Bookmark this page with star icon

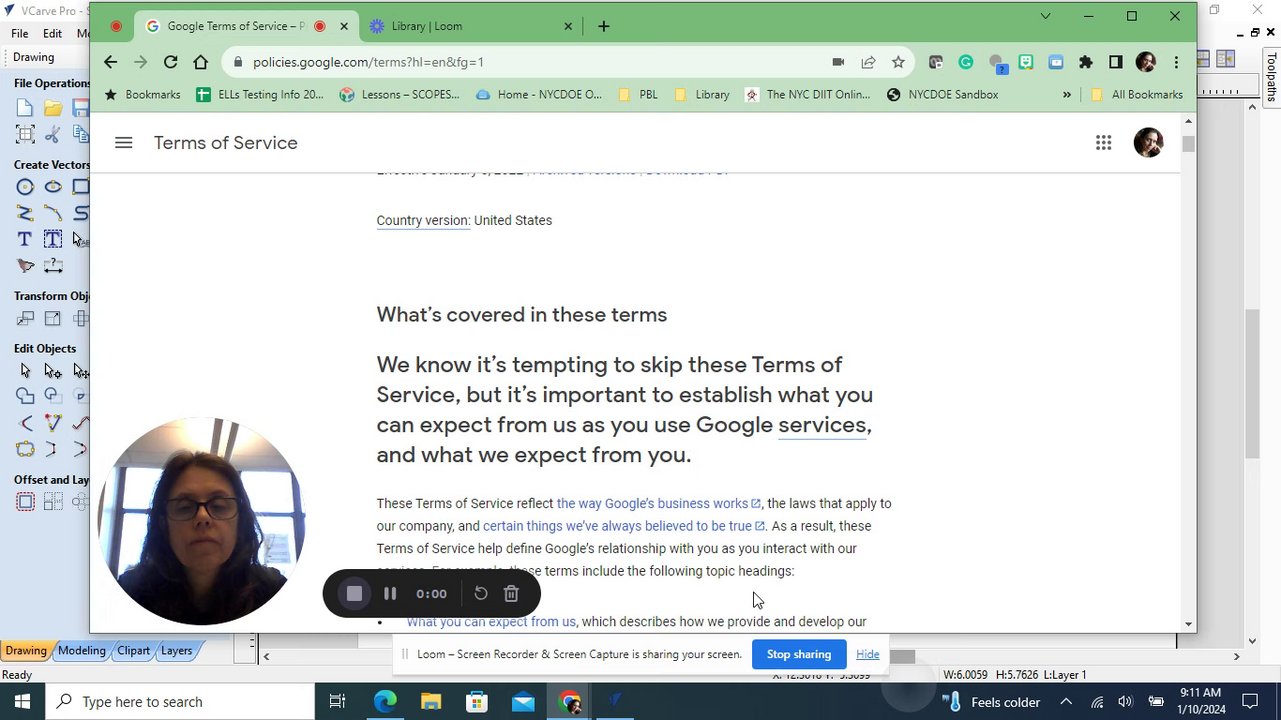[x=898, y=62]
